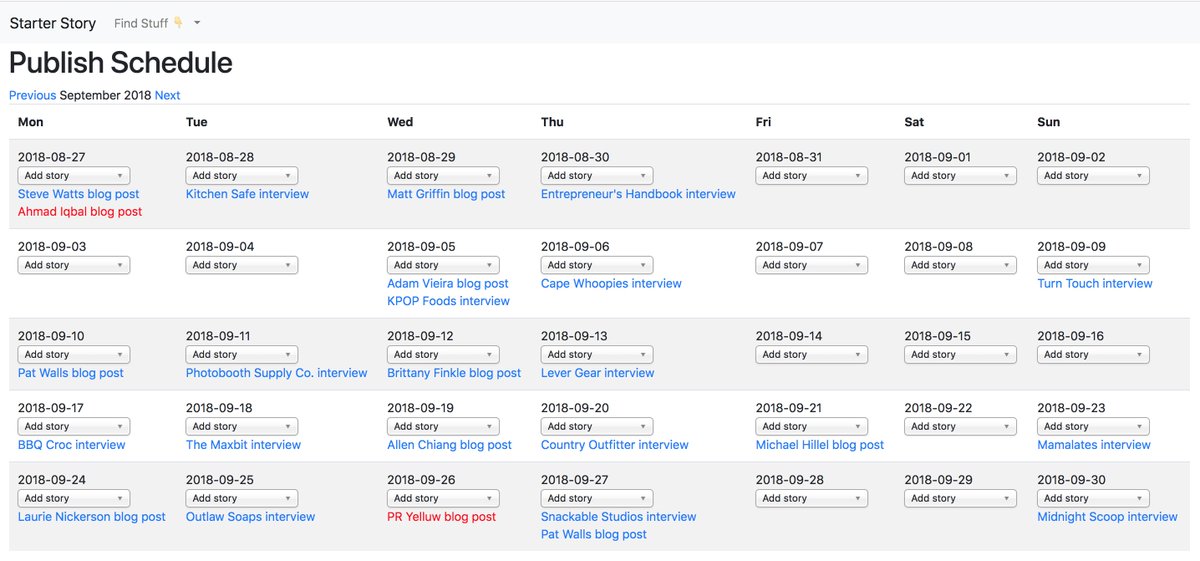Open Add story dropdown for 2018-09-04

[242, 266]
